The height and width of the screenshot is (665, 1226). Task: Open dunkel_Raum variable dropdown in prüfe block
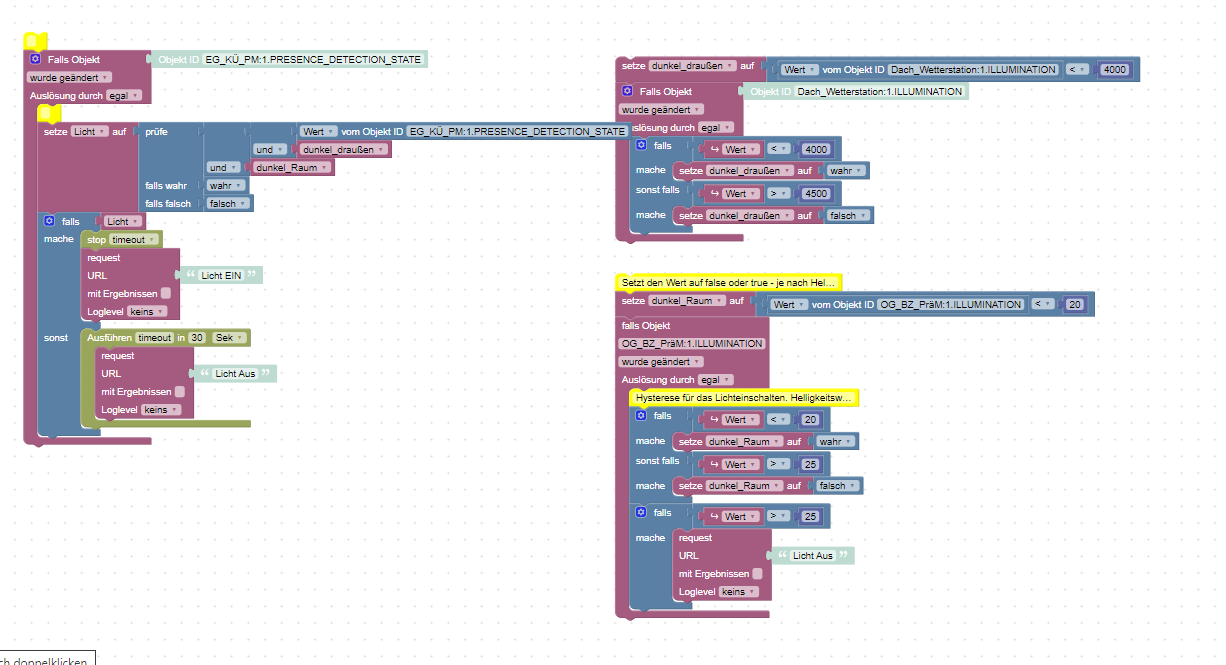293,168
